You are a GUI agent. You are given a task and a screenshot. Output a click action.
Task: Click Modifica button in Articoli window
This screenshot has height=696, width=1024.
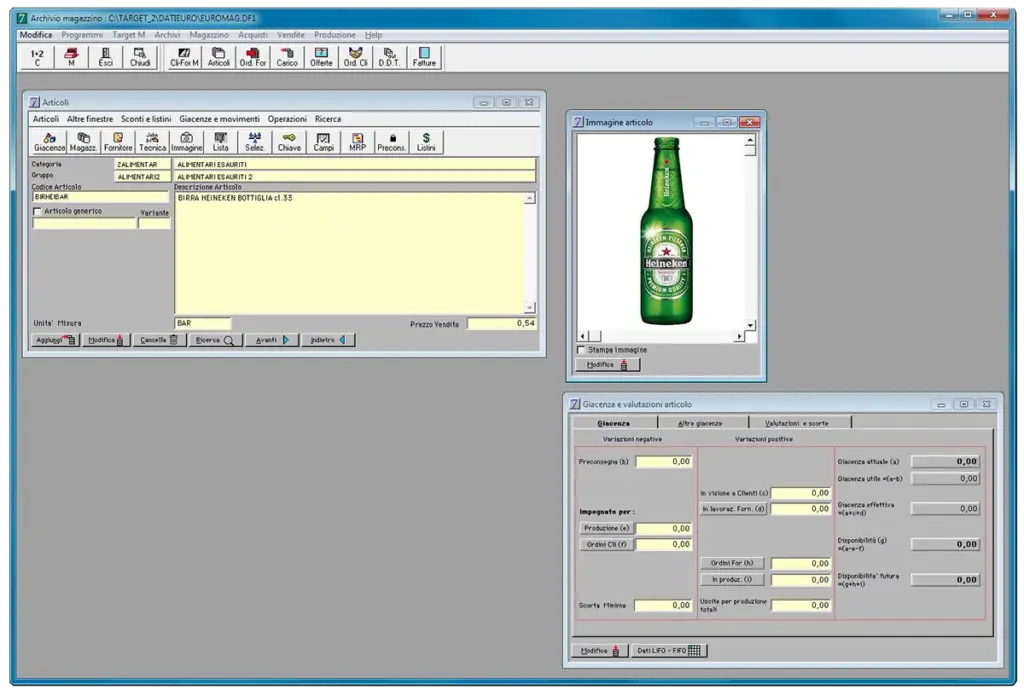pos(106,340)
